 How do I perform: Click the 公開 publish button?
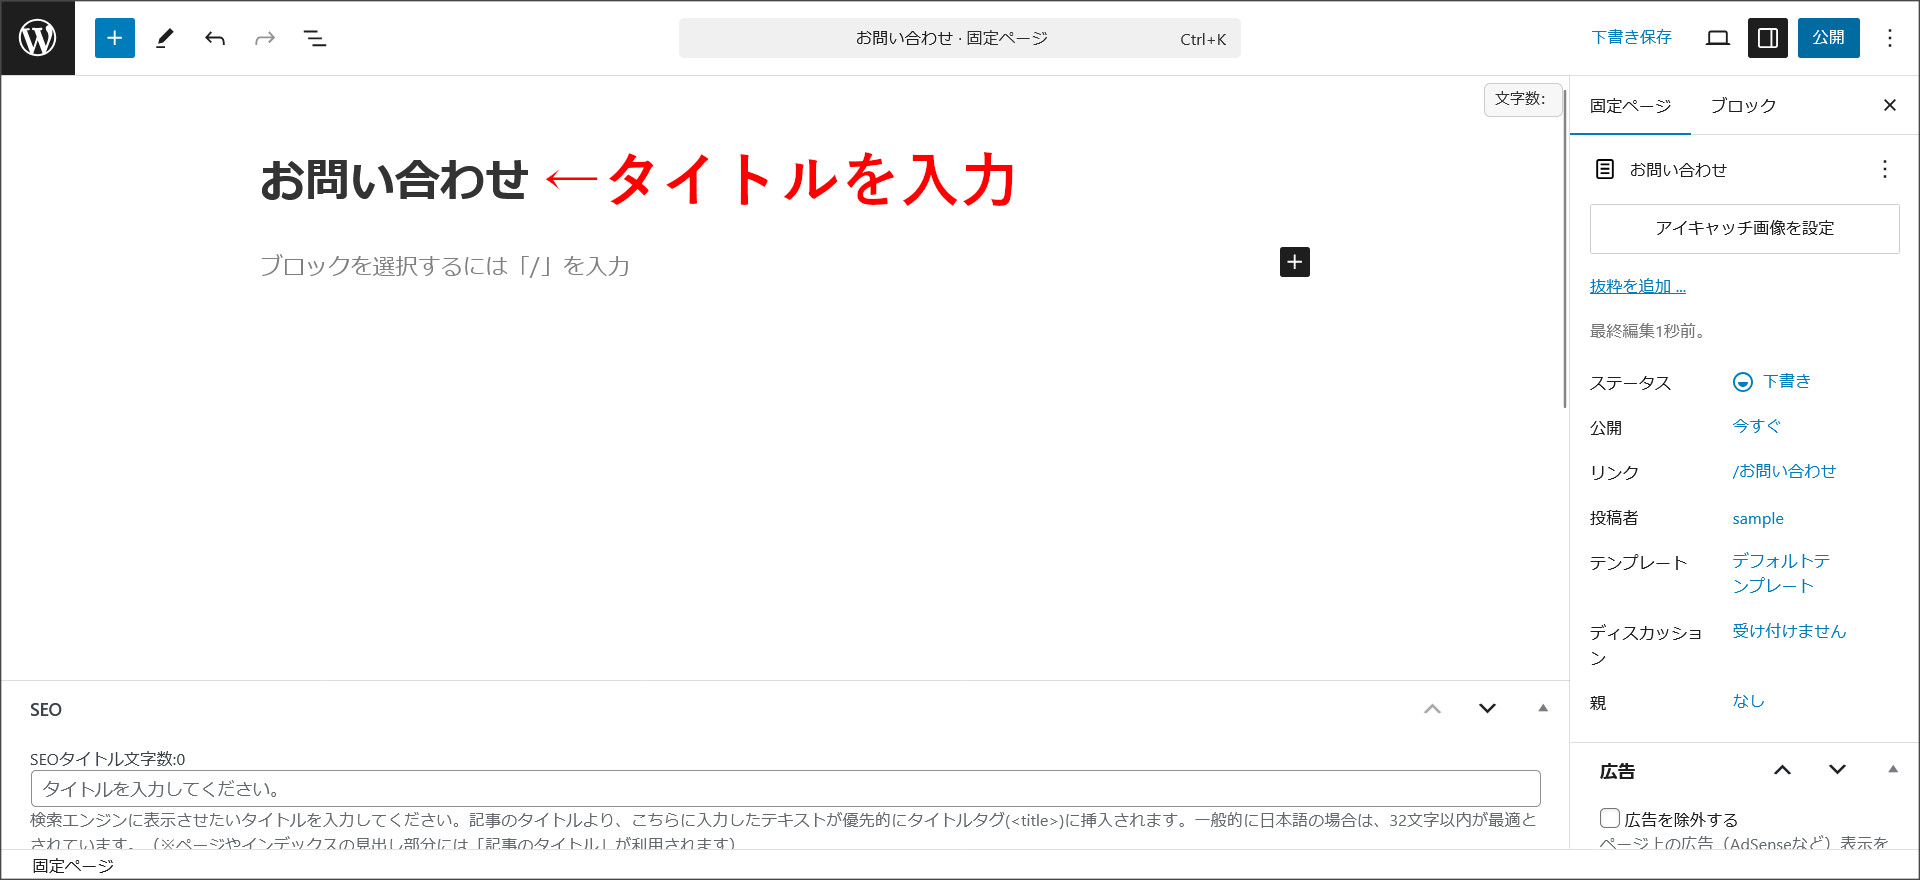tap(1828, 38)
